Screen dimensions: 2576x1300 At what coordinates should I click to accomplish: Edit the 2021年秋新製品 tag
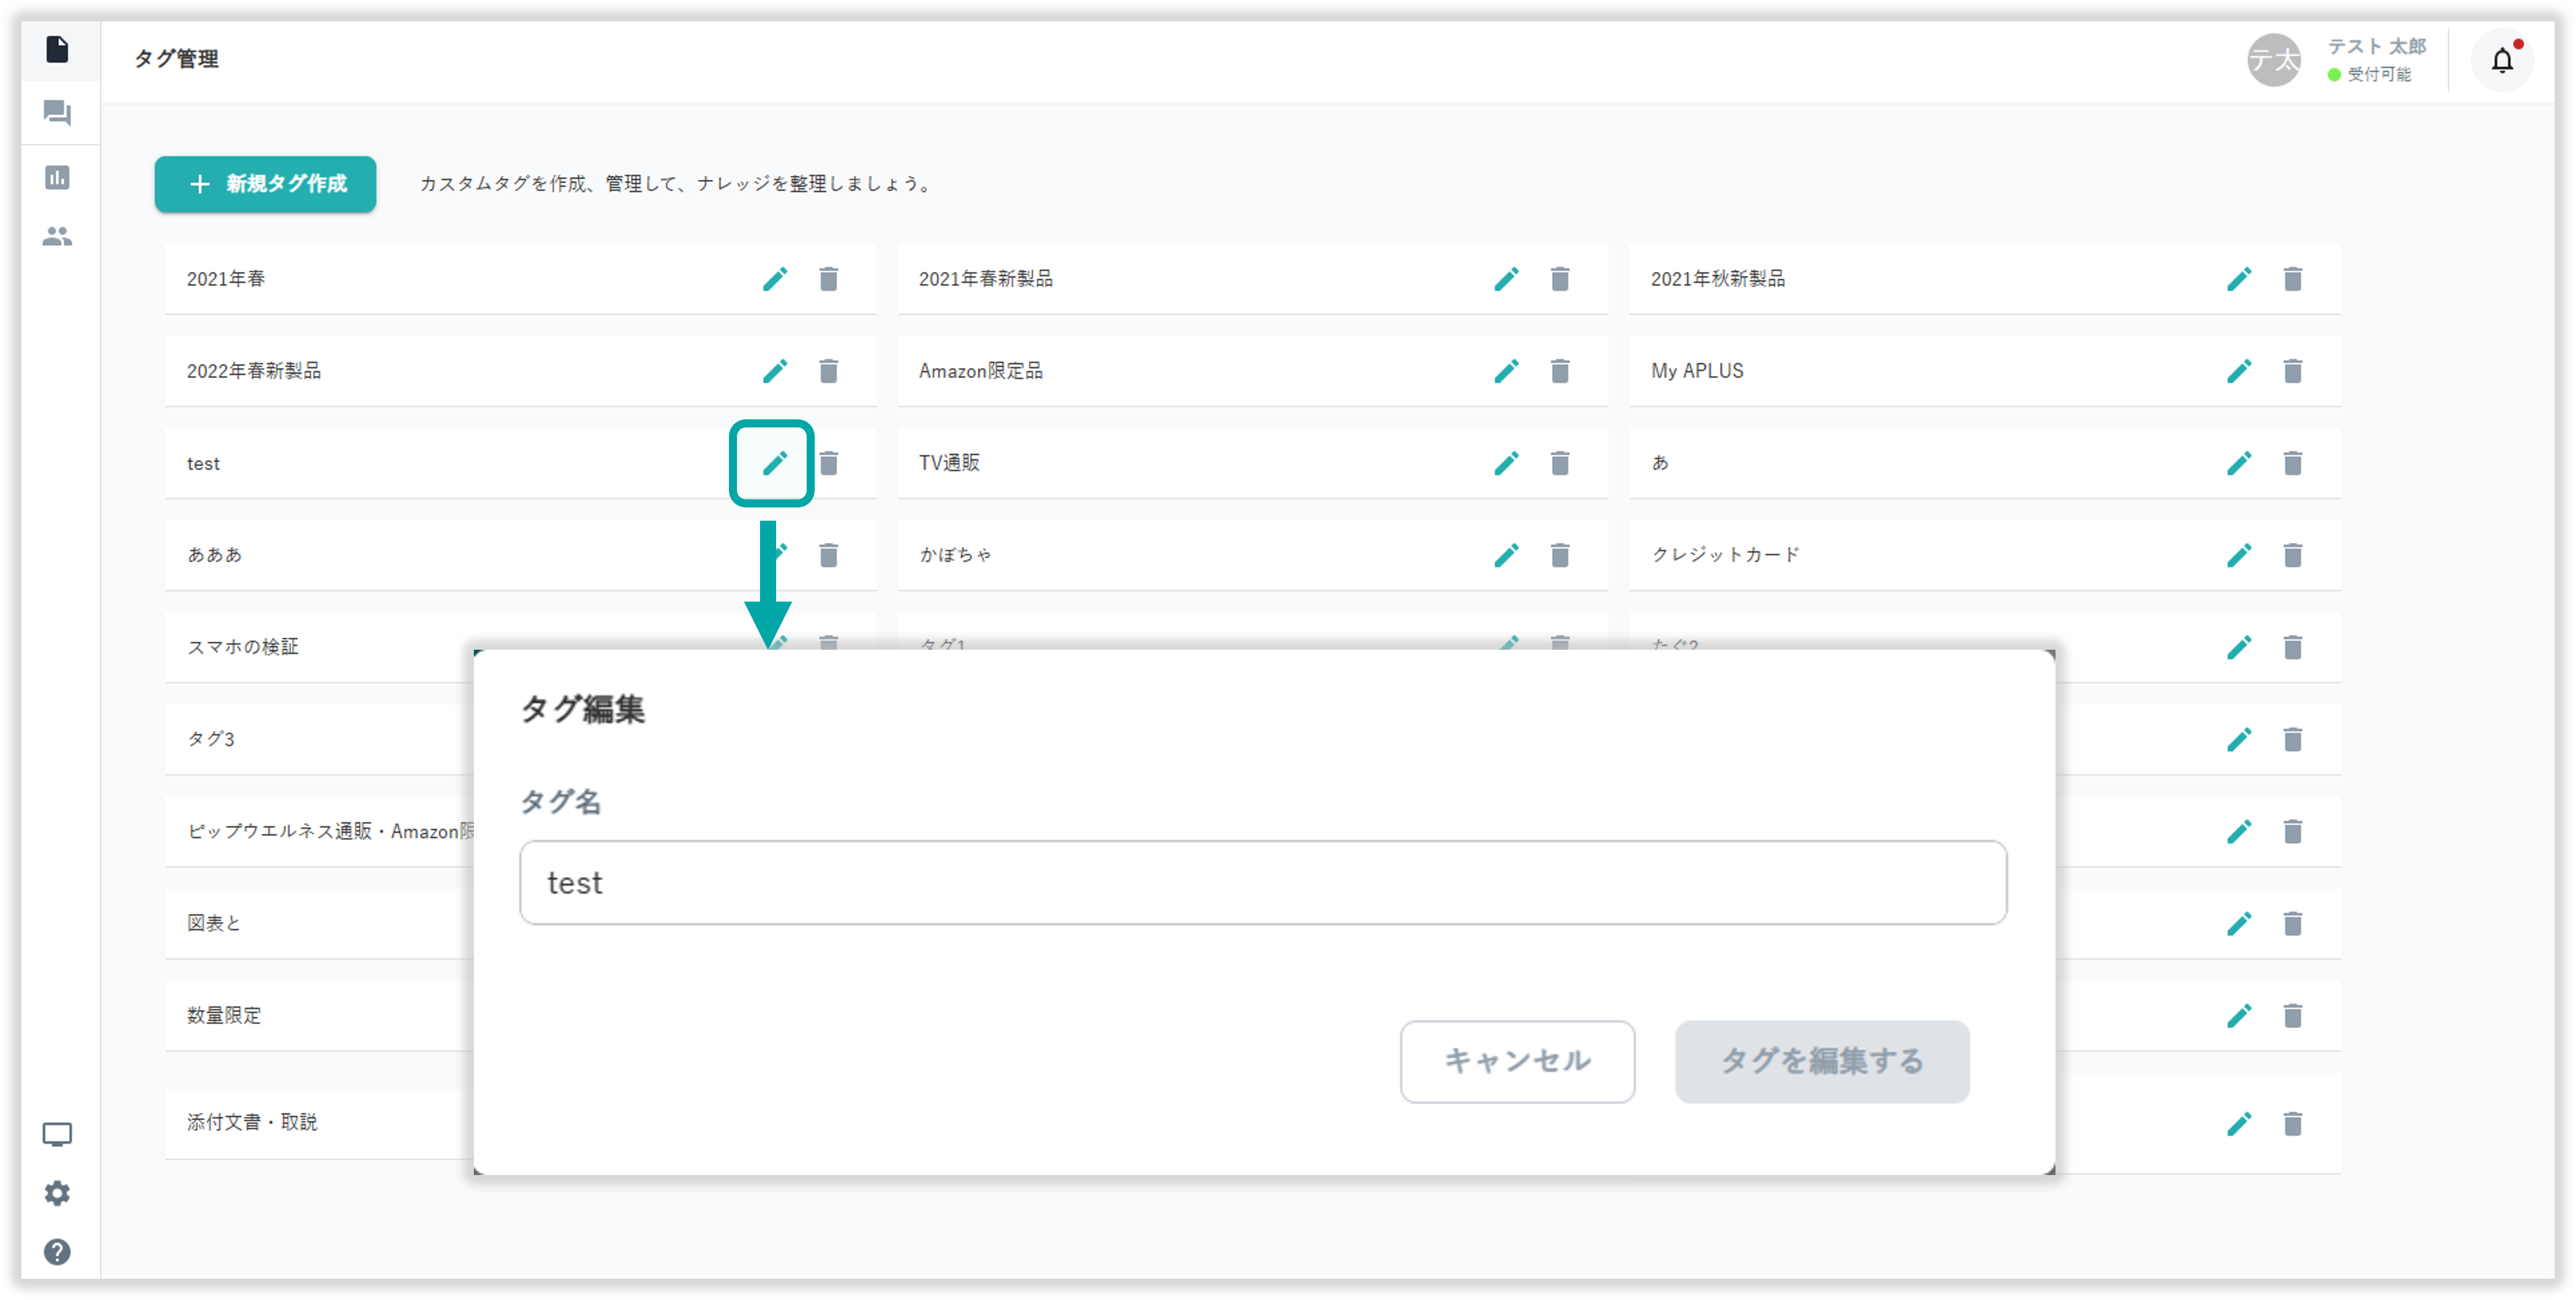[x=2239, y=279]
